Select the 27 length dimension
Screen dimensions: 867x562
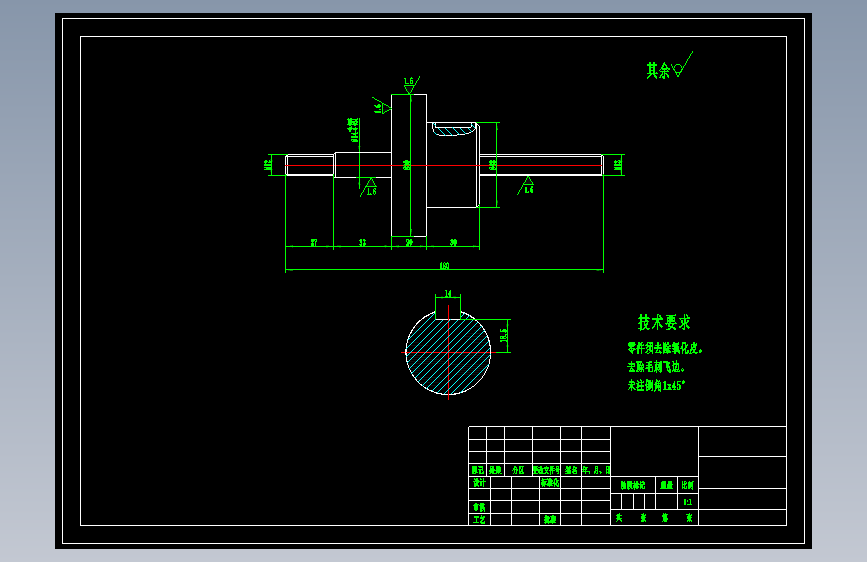point(314,242)
